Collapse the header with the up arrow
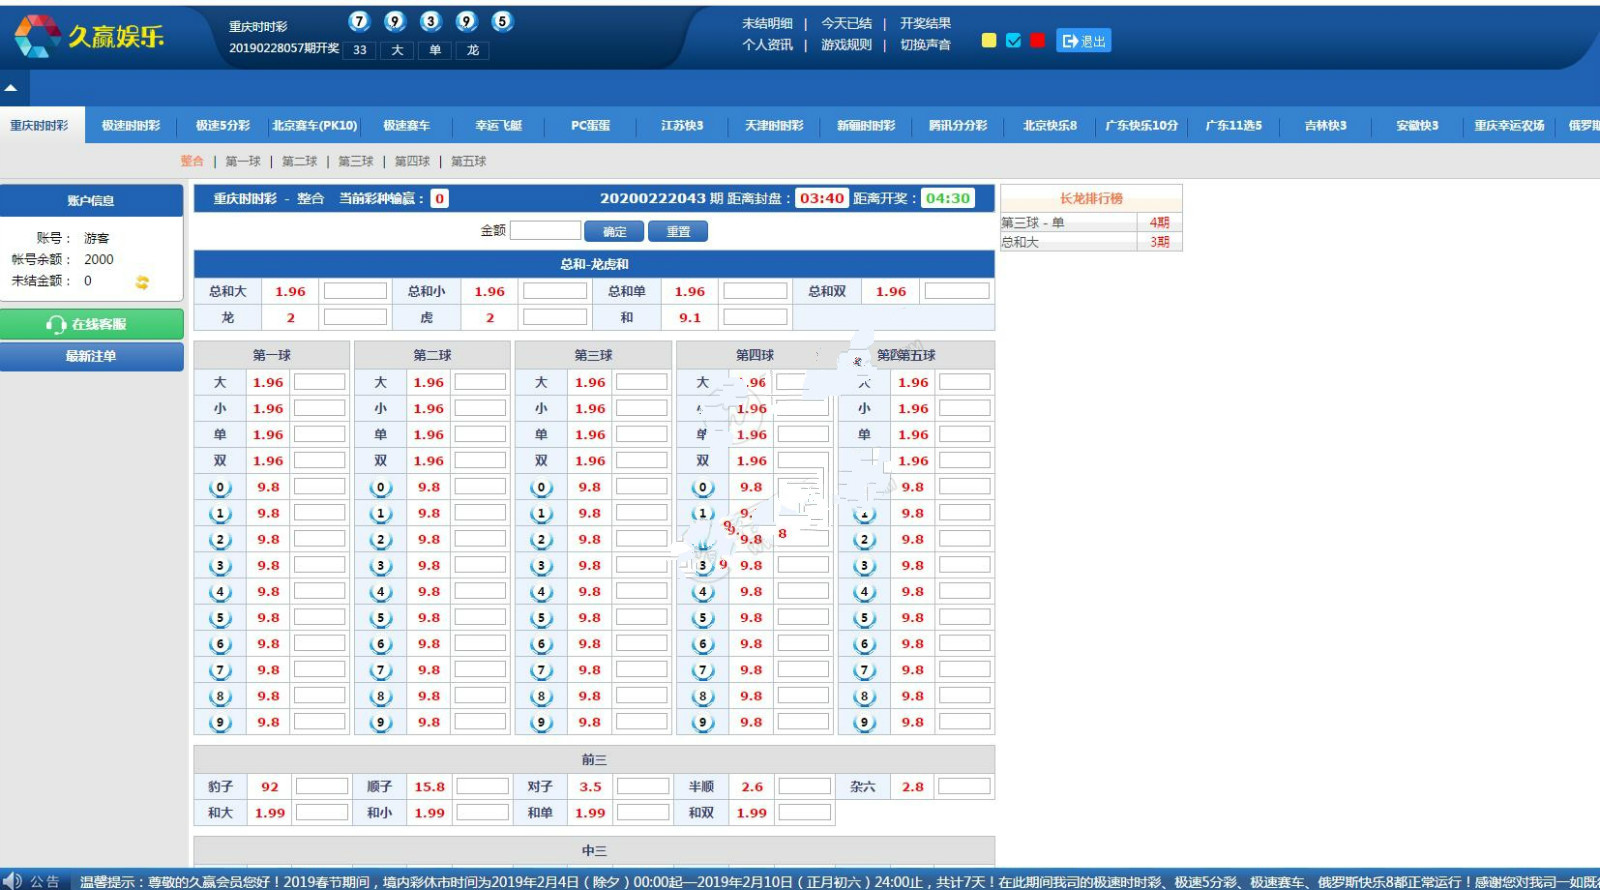The image size is (1600, 890). [x=11, y=88]
